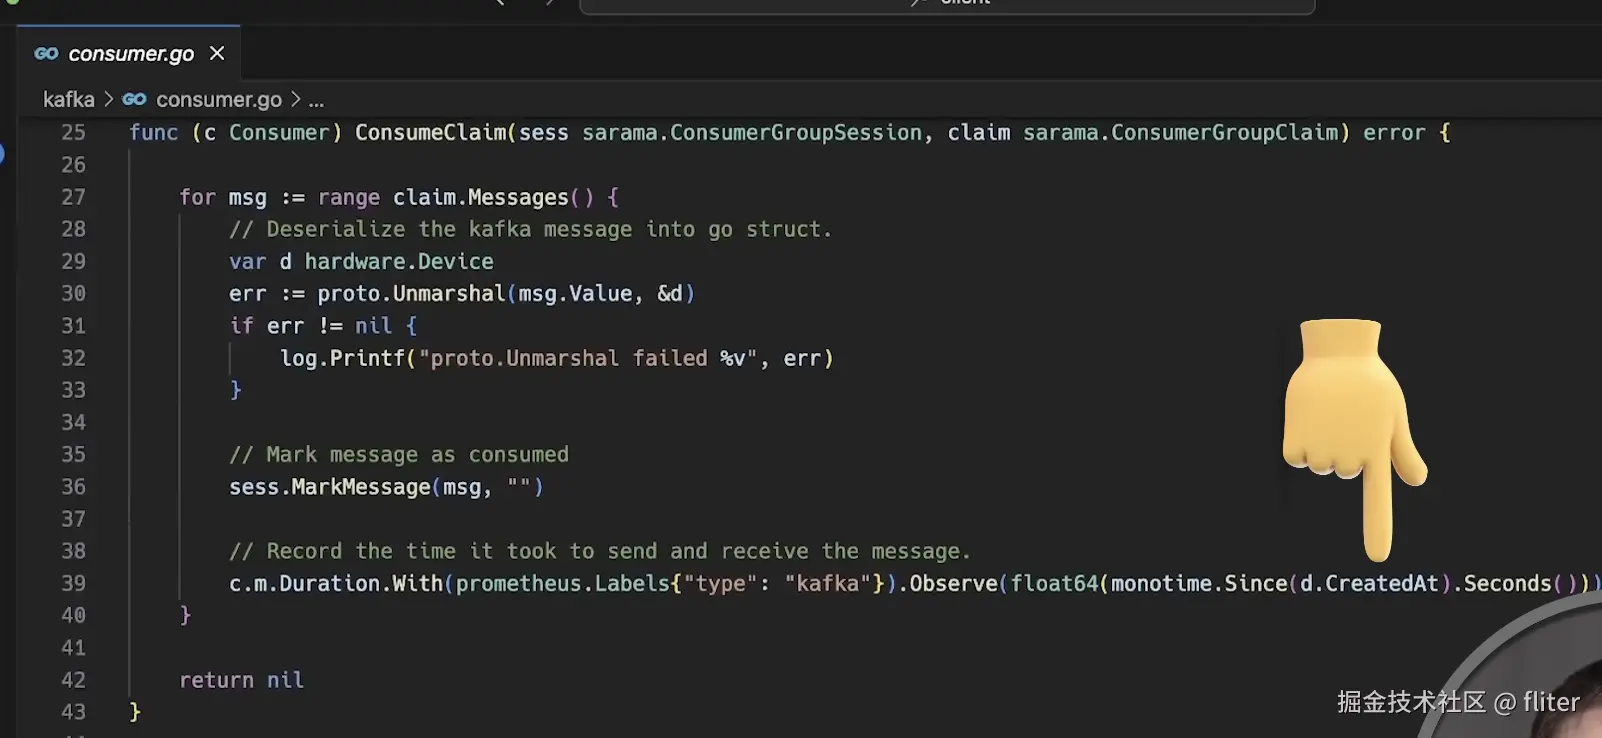Click line number 27 in the gutter
This screenshot has width=1602, height=738.
tap(73, 197)
